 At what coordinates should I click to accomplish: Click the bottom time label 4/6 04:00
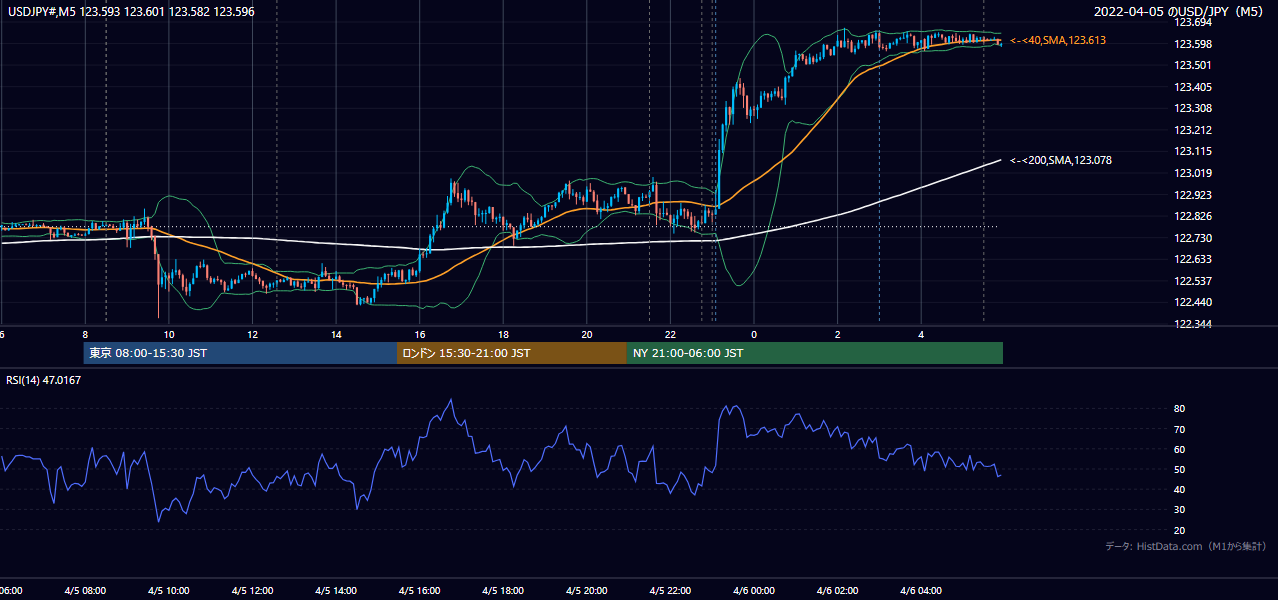pos(922,591)
